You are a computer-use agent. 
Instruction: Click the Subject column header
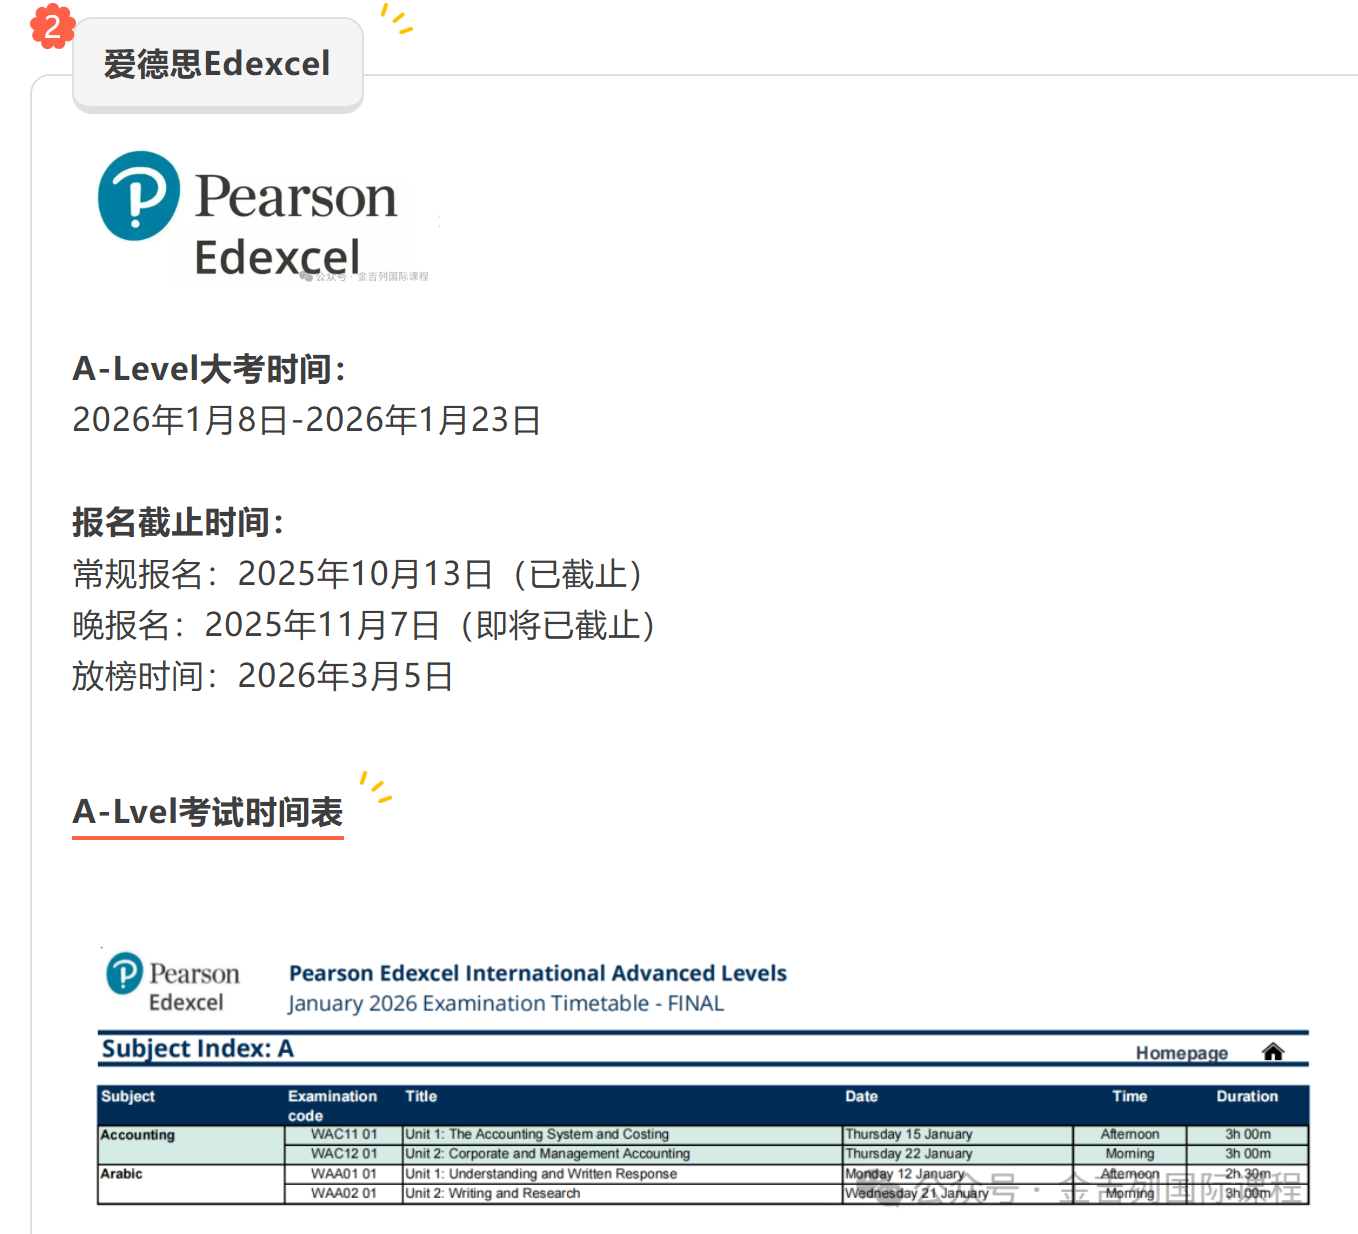pyautogui.click(x=128, y=1096)
